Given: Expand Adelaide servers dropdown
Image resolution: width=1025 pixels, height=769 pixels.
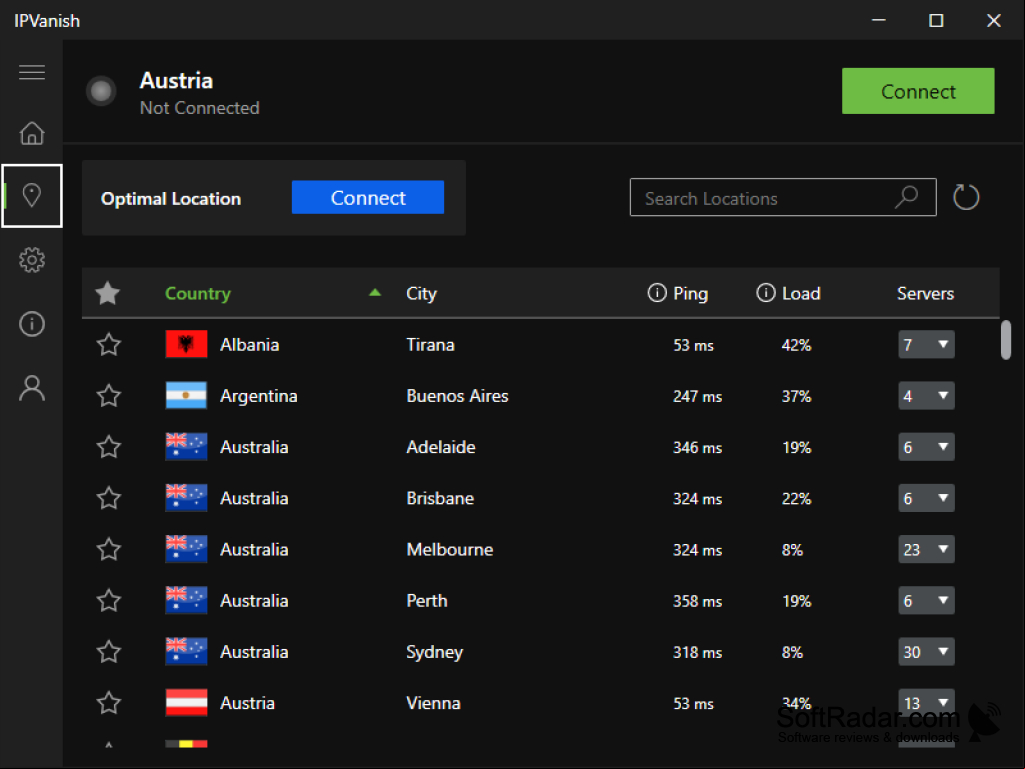Looking at the screenshot, I should [x=926, y=447].
